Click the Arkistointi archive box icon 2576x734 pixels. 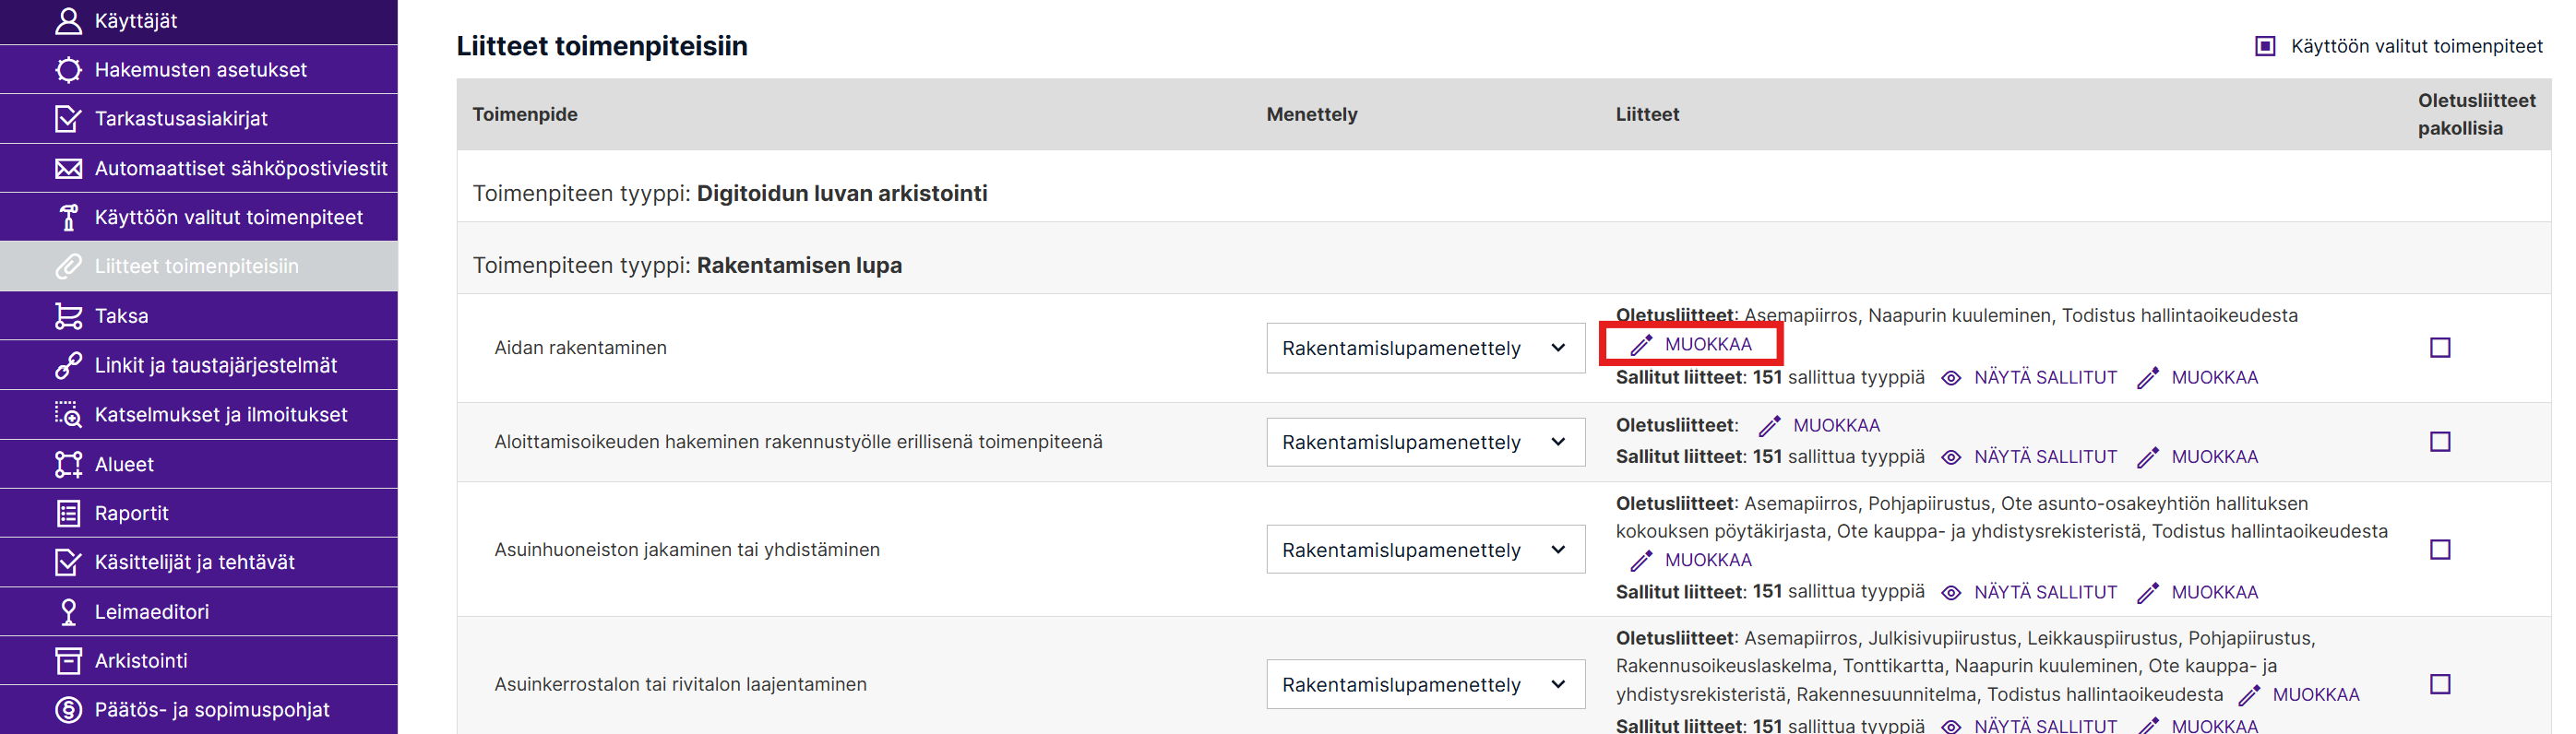click(x=68, y=661)
